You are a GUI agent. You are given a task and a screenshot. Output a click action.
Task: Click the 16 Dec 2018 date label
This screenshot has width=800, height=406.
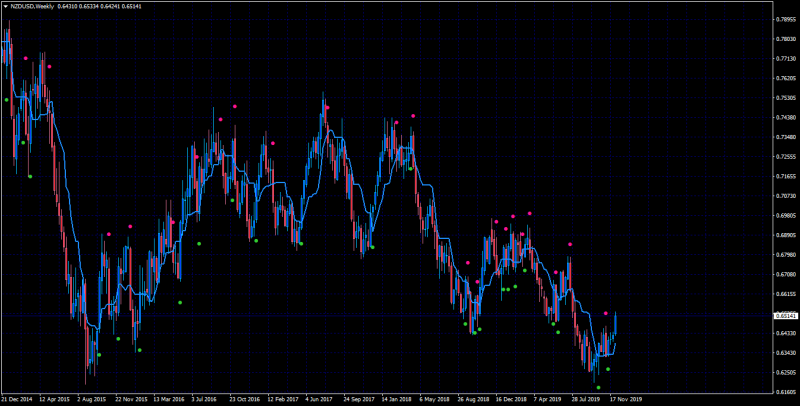pyautogui.click(x=512, y=399)
